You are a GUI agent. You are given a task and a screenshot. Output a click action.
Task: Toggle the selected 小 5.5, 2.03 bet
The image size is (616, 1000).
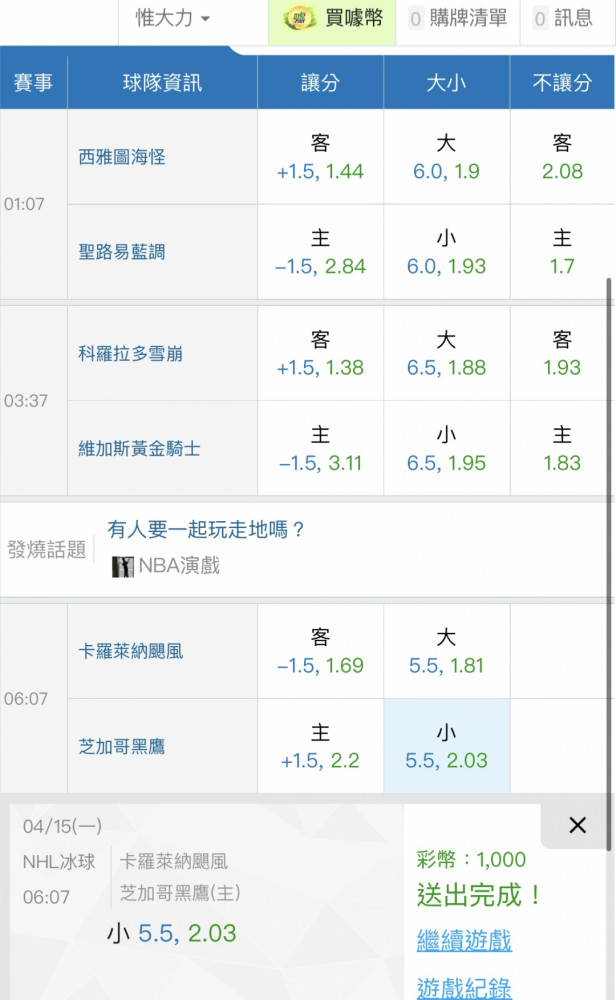(x=446, y=746)
